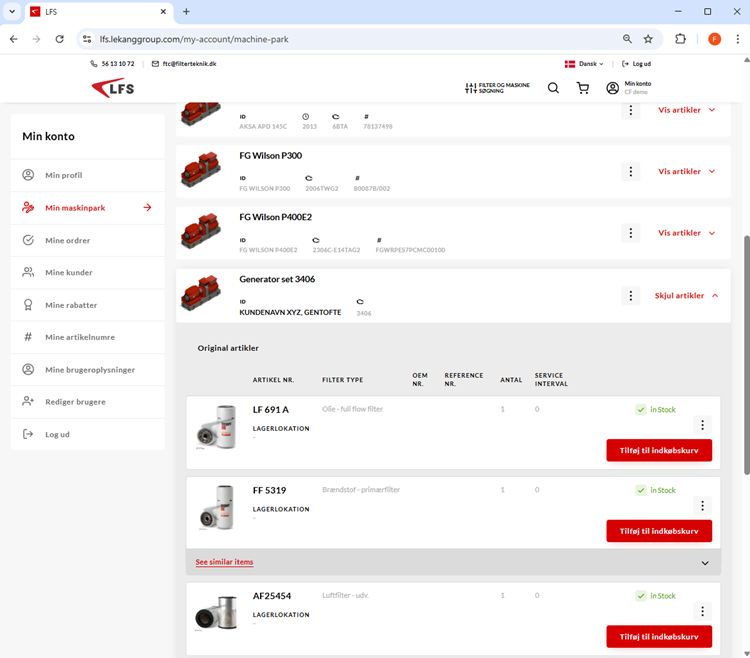750x658 pixels.
Task: Open the tab search dropdown arrow
Action: [12, 11]
